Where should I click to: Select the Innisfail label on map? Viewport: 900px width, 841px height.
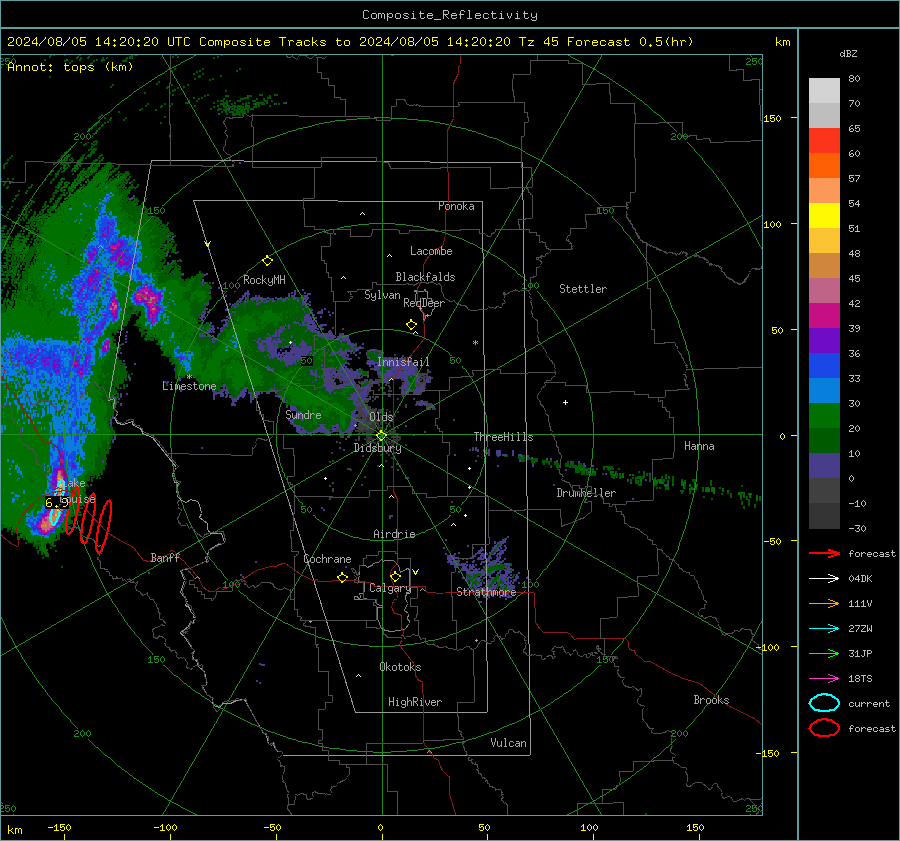coord(404,362)
